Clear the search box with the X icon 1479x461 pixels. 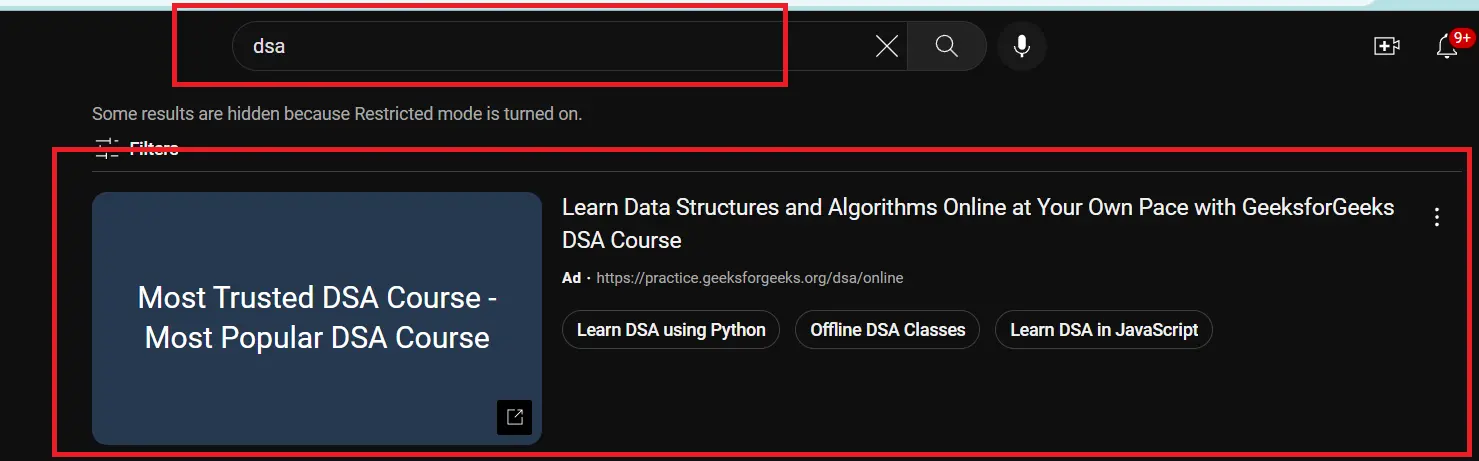click(x=886, y=46)
